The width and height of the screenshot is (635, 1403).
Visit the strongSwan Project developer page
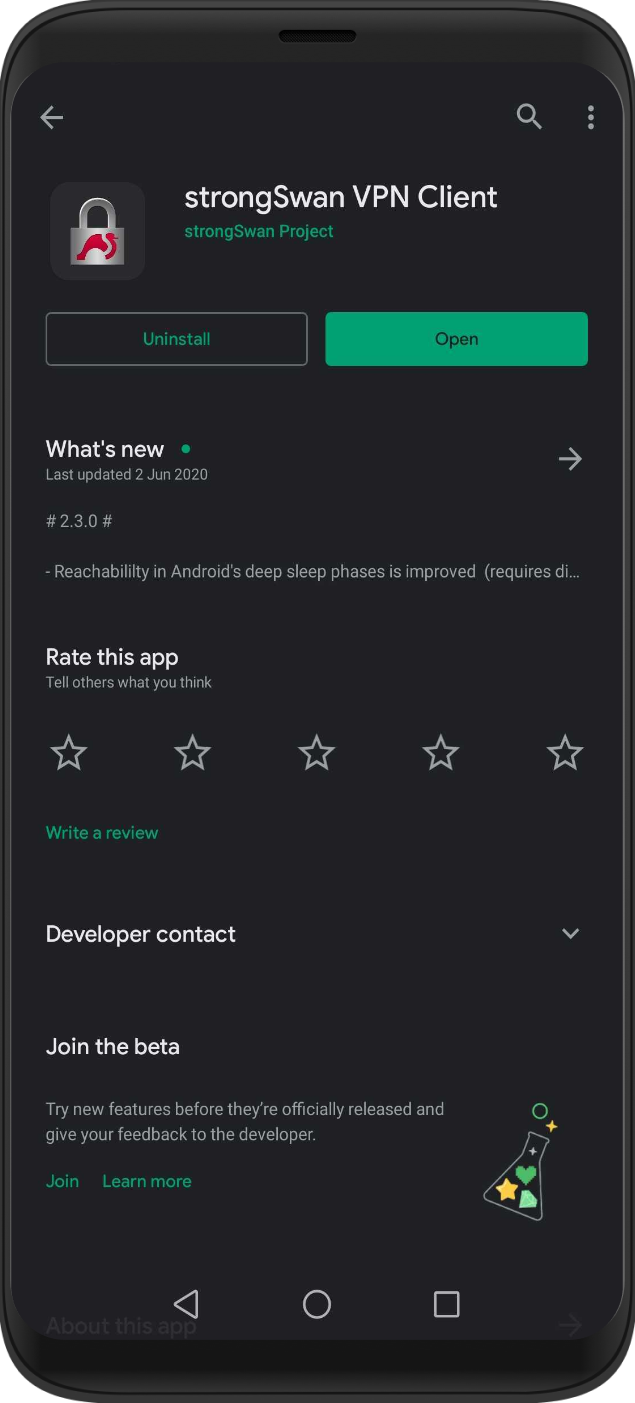[x=259, y=231]
